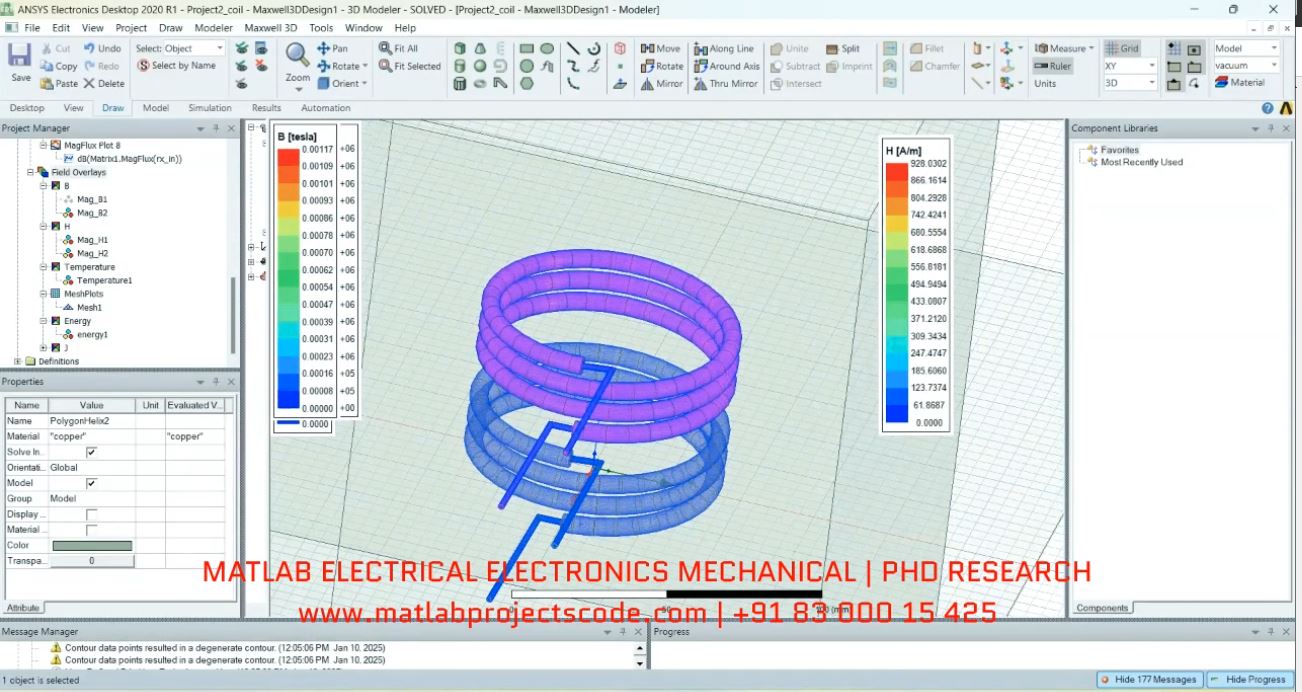
Task: Toggle the Solve Inside checkbox
Action: pos(92,452)
